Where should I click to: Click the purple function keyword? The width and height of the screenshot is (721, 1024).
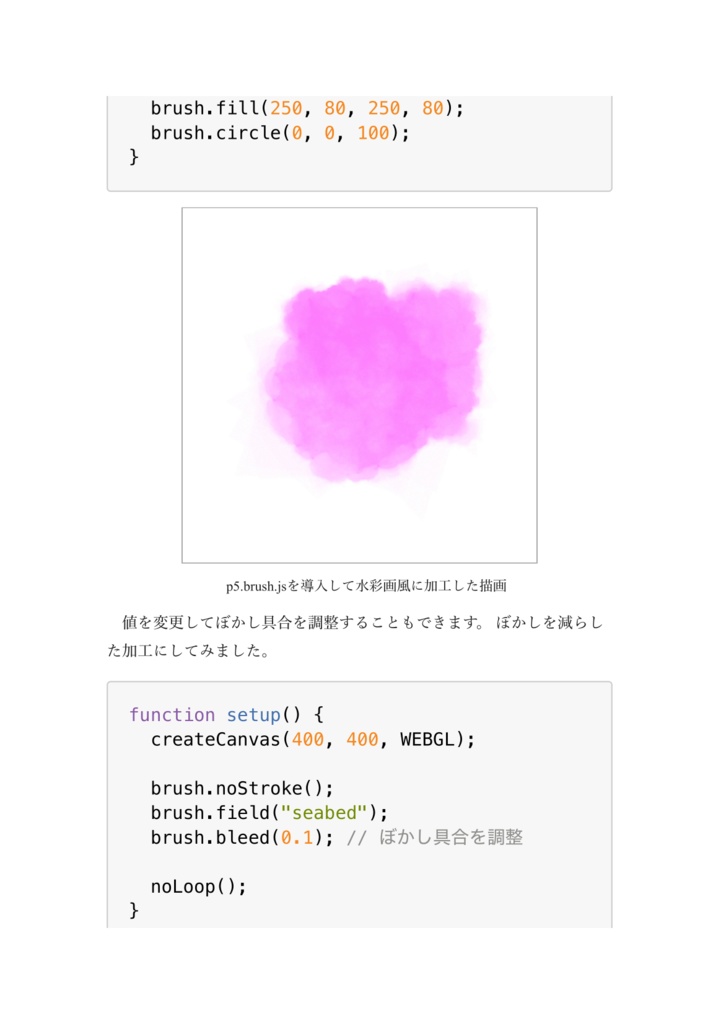coord(172,715)
